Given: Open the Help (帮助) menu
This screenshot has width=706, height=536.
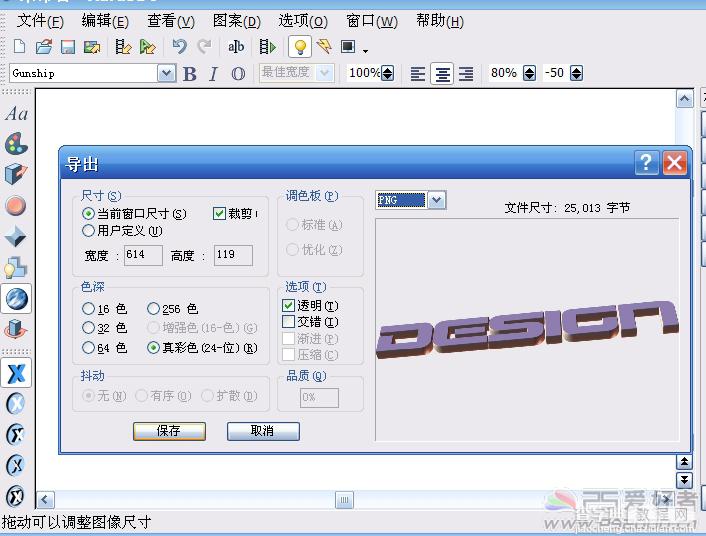Looking at the screenshot, I should (x=440, y=21).
